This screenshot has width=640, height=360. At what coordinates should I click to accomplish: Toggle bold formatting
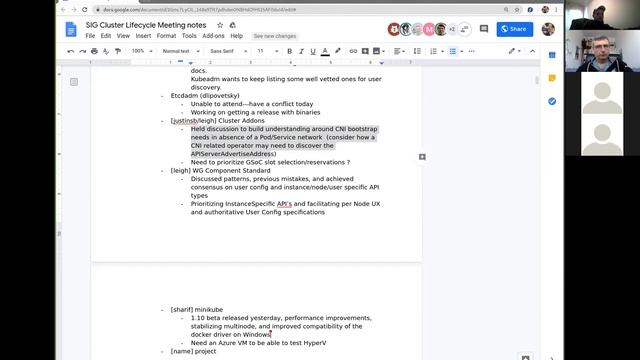coord(289,51)
